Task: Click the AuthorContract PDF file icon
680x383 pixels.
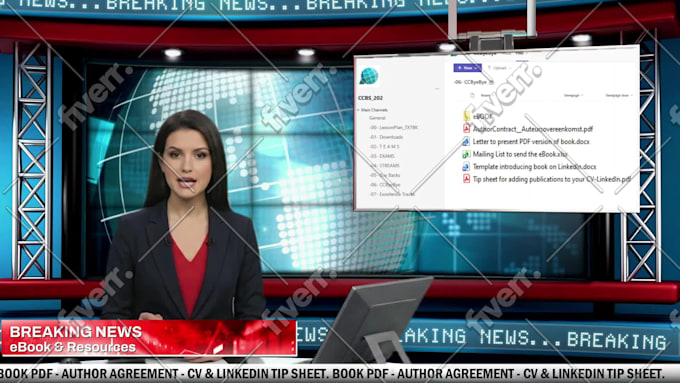Action: click(x=466, y=128)
